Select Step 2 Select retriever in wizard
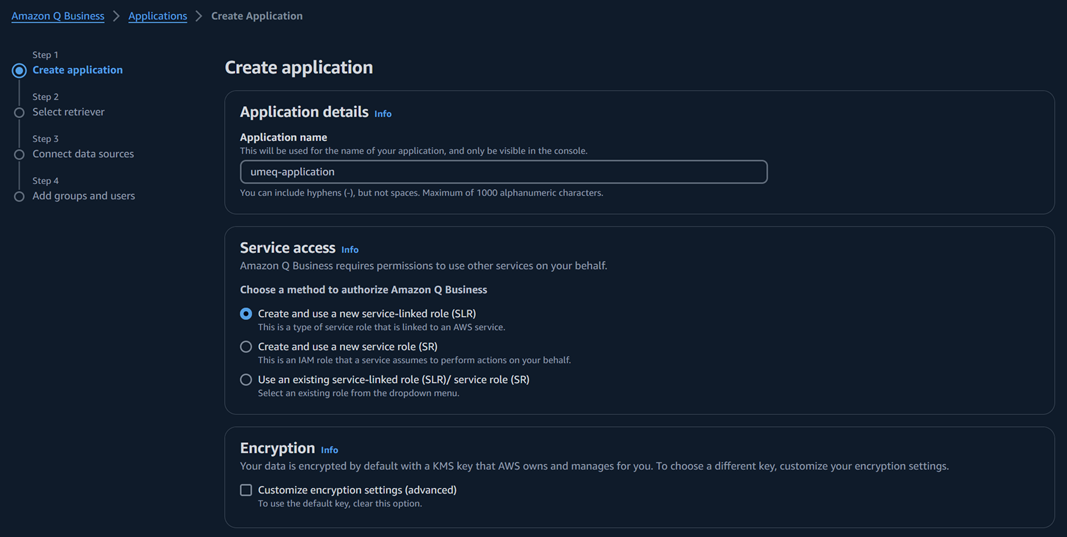Screen dimensions: 1067x537 (68, 112)
